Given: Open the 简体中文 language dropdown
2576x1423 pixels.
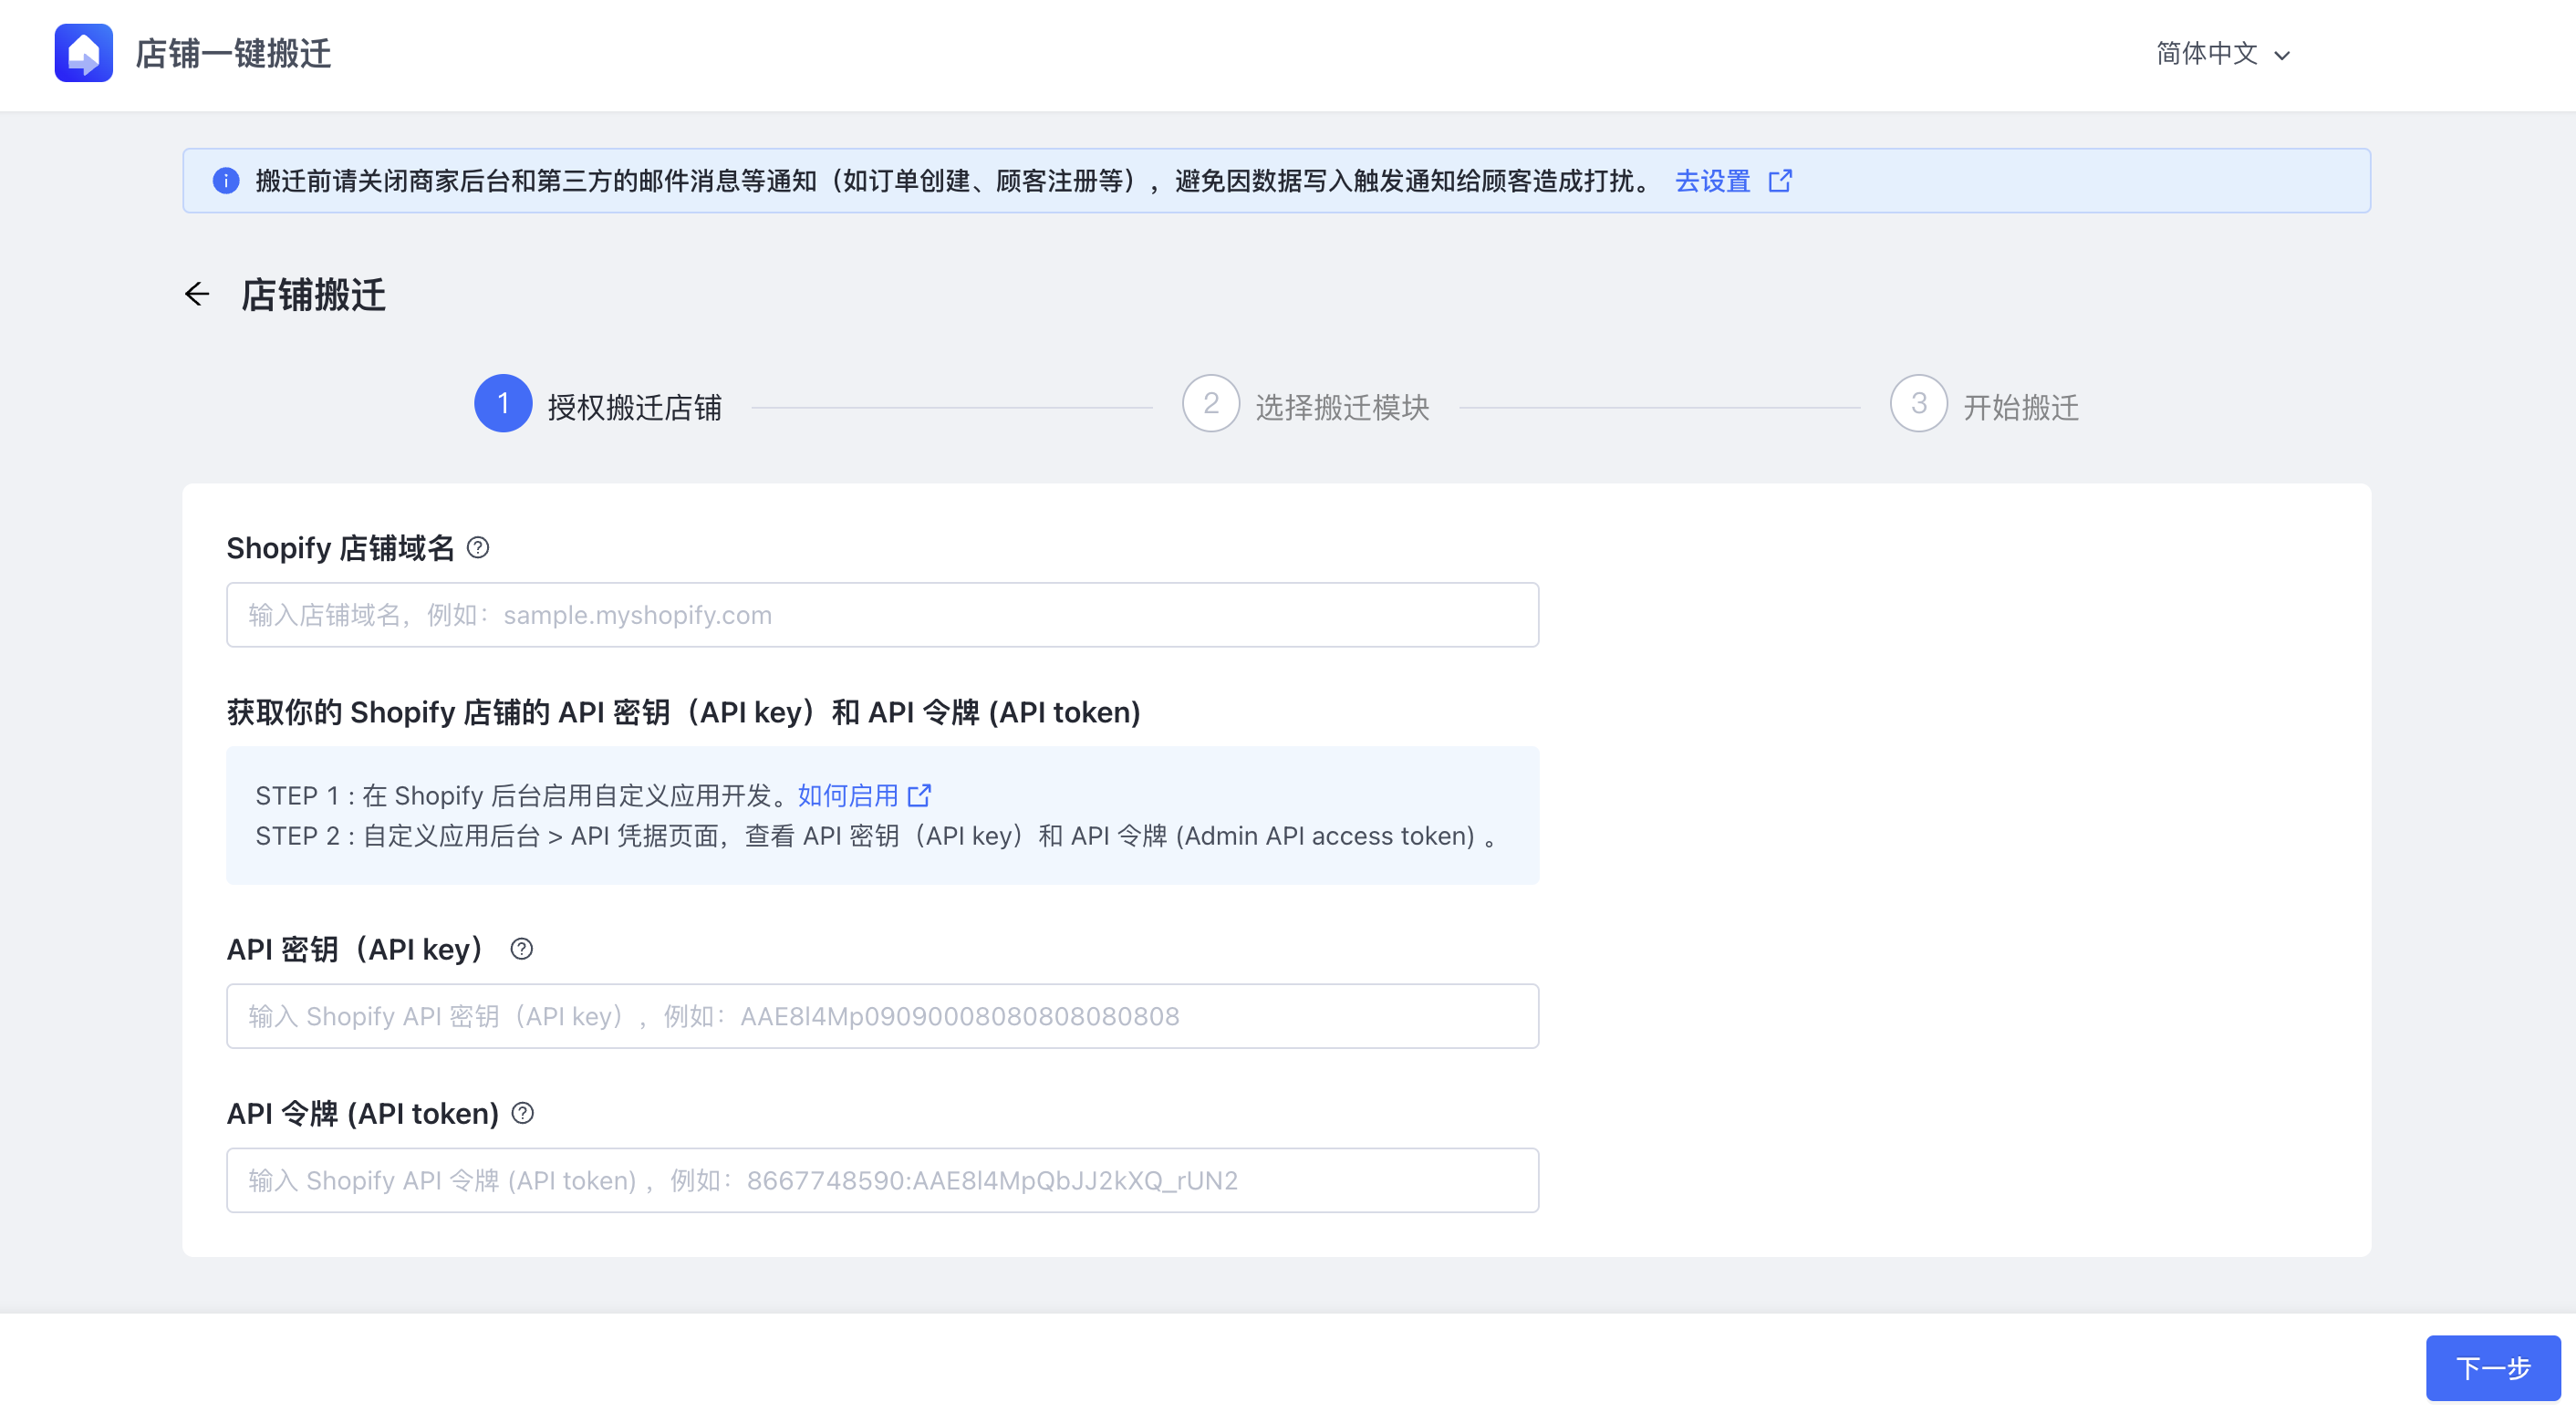Looking at the screenshot, I should 2222,54.
